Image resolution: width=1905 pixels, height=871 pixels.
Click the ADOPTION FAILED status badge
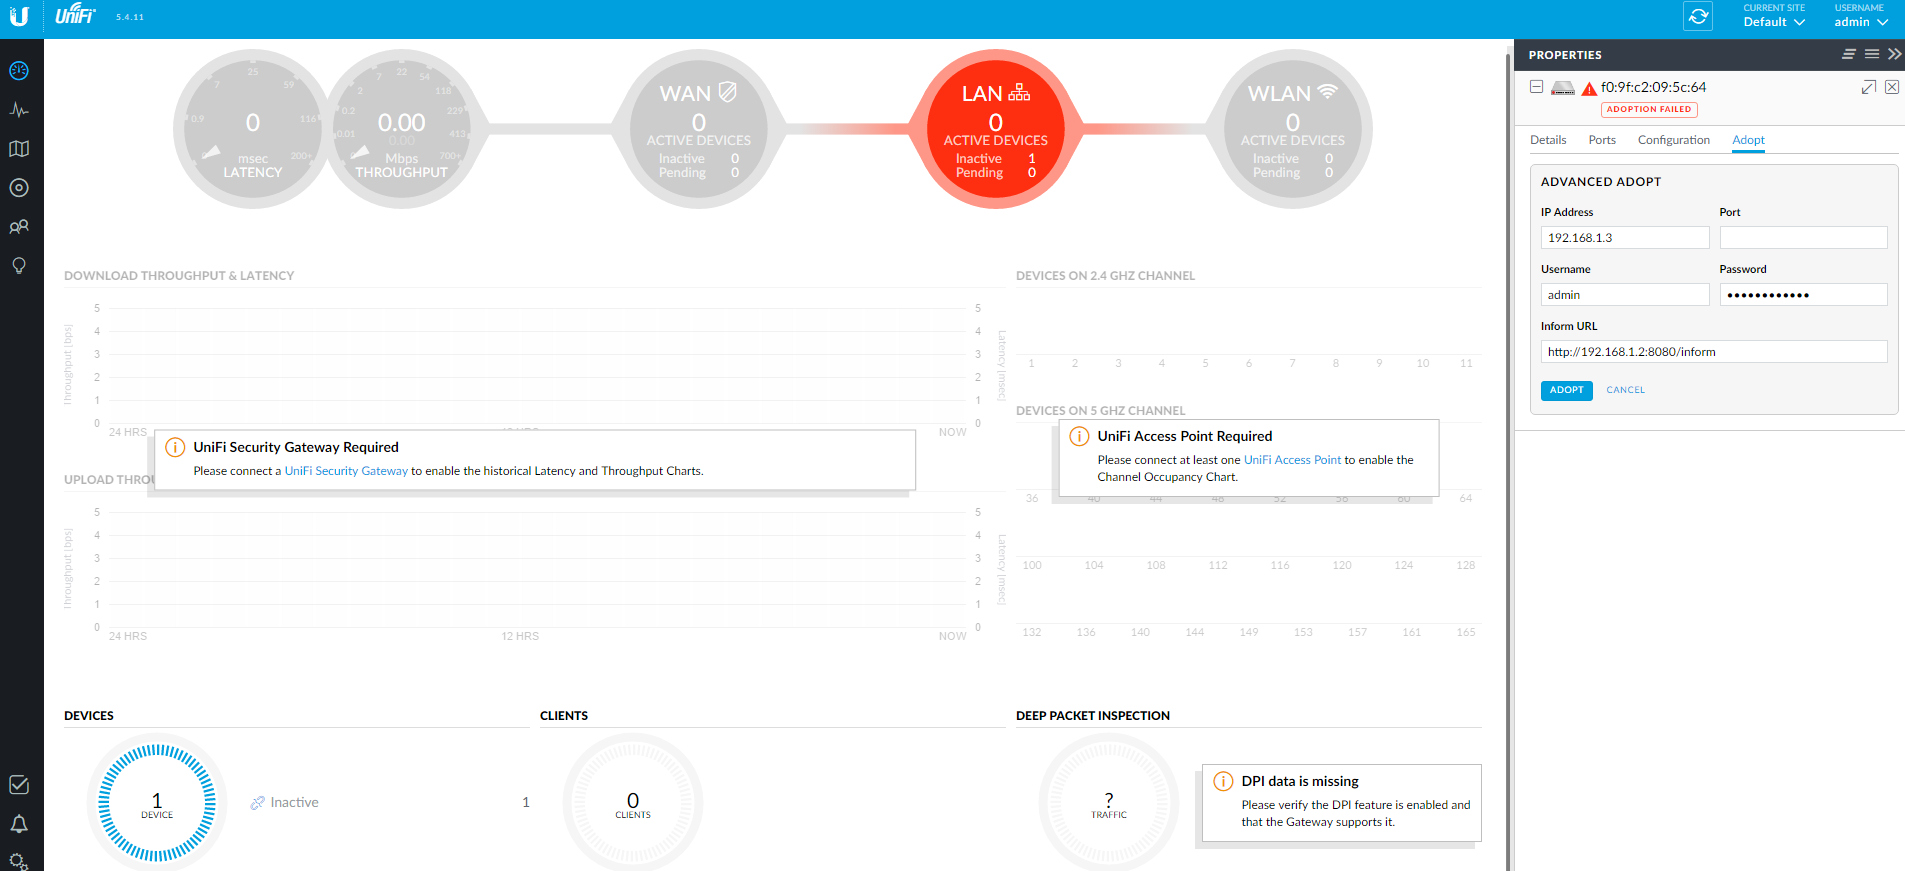[1649, 109]
